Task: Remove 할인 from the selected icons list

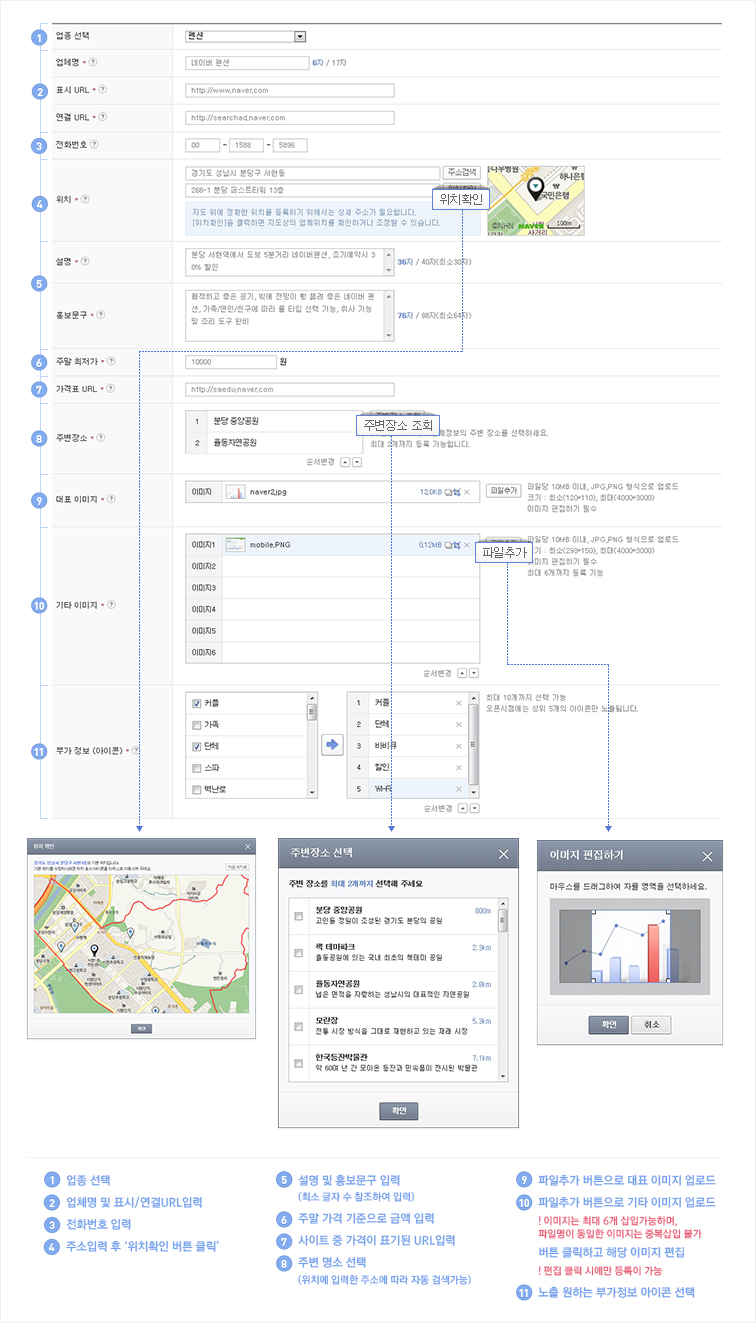Action: click(x=459, y=768)
